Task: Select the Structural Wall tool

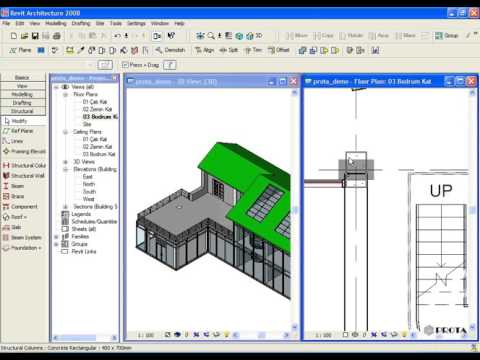Action: tap(24, 176)
